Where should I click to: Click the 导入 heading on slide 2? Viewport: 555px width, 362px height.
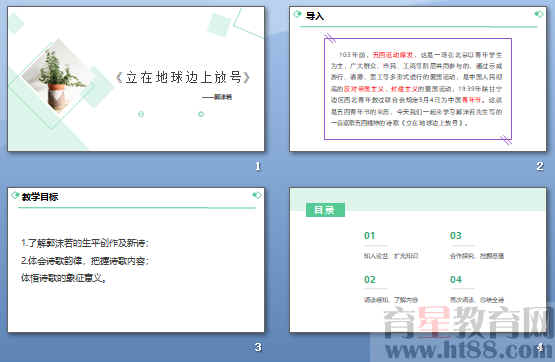click(x=315, y=16)
